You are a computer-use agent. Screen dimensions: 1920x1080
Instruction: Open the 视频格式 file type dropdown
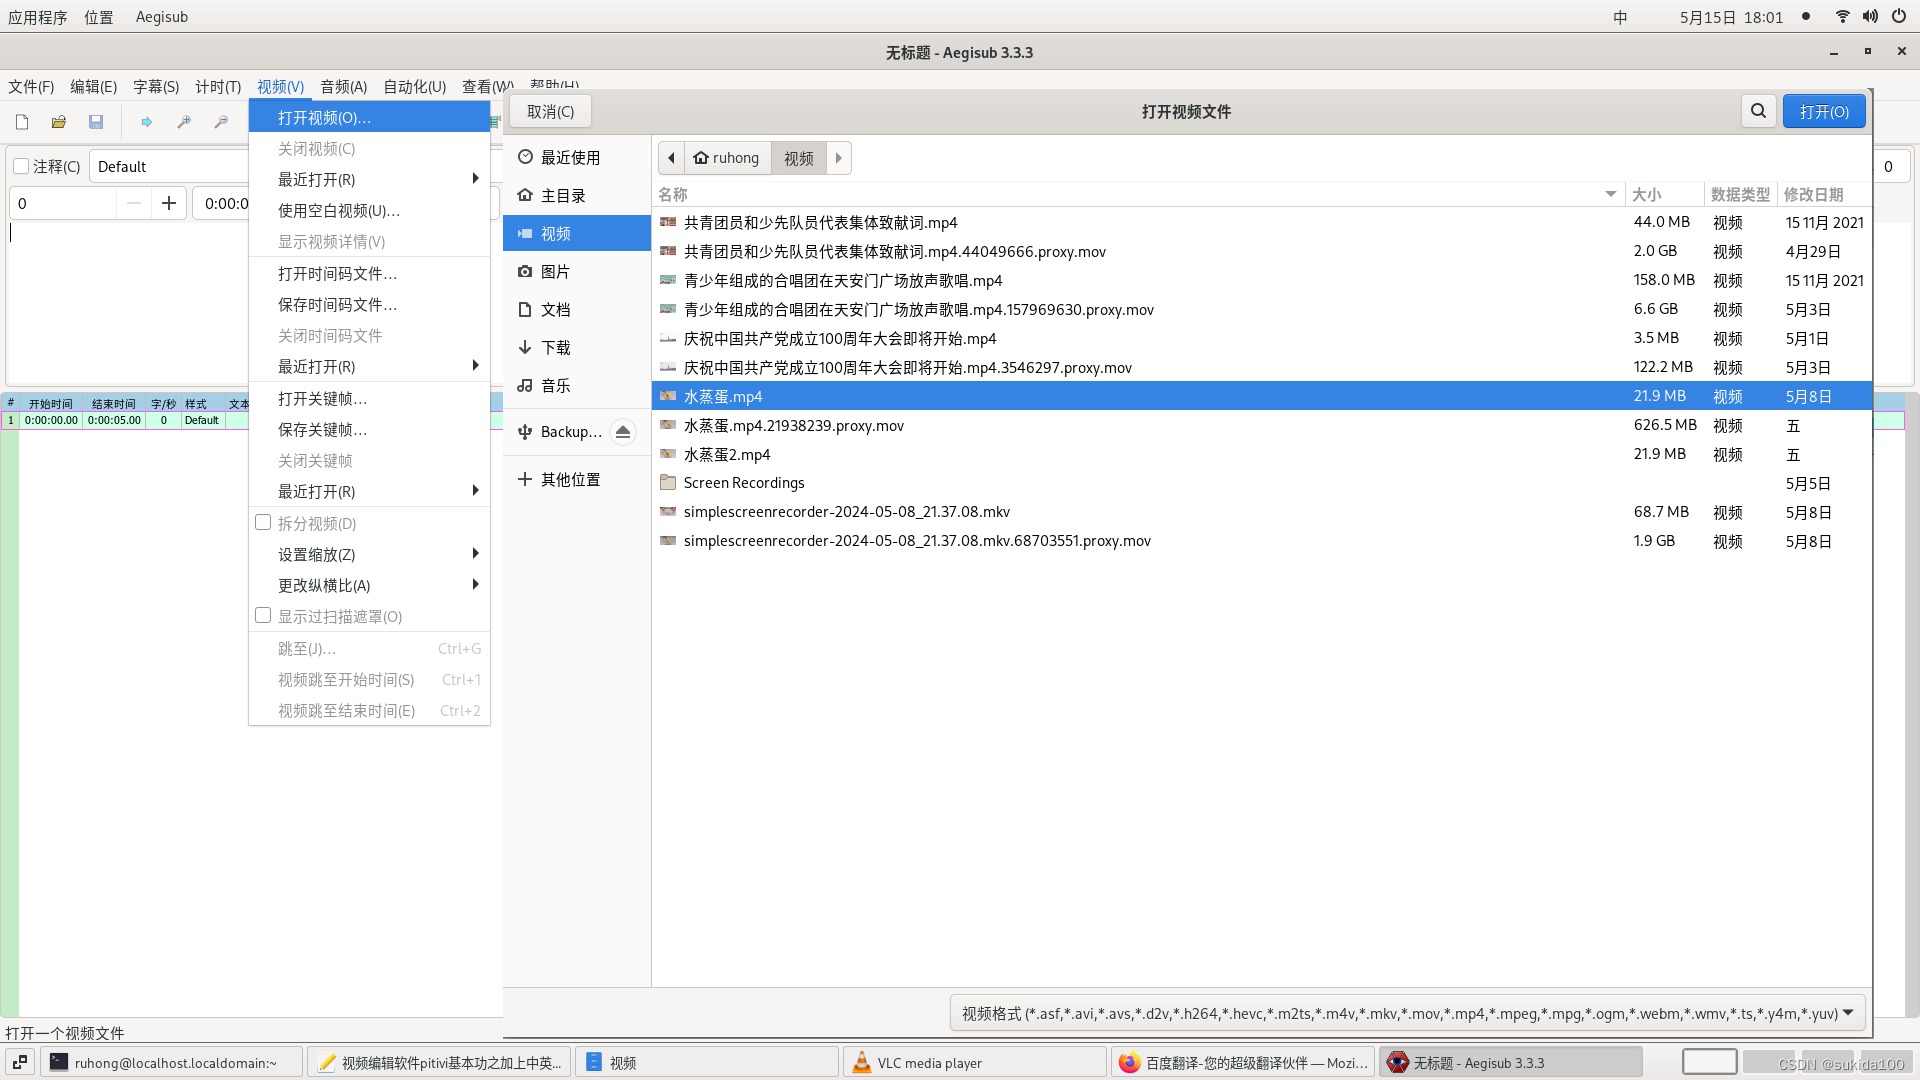point(1408,1013)
